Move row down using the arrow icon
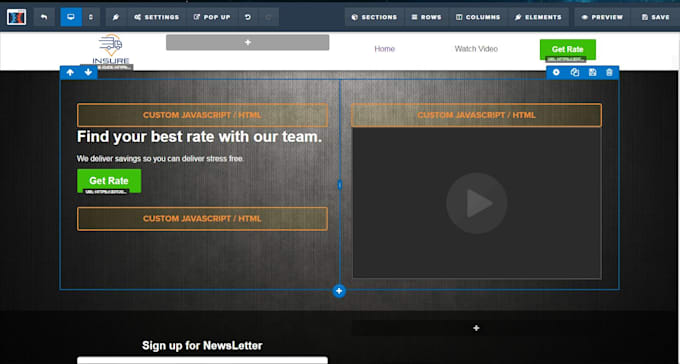Image resolution: width=680 pixels, height=364 pixels. tap(88, 72)
